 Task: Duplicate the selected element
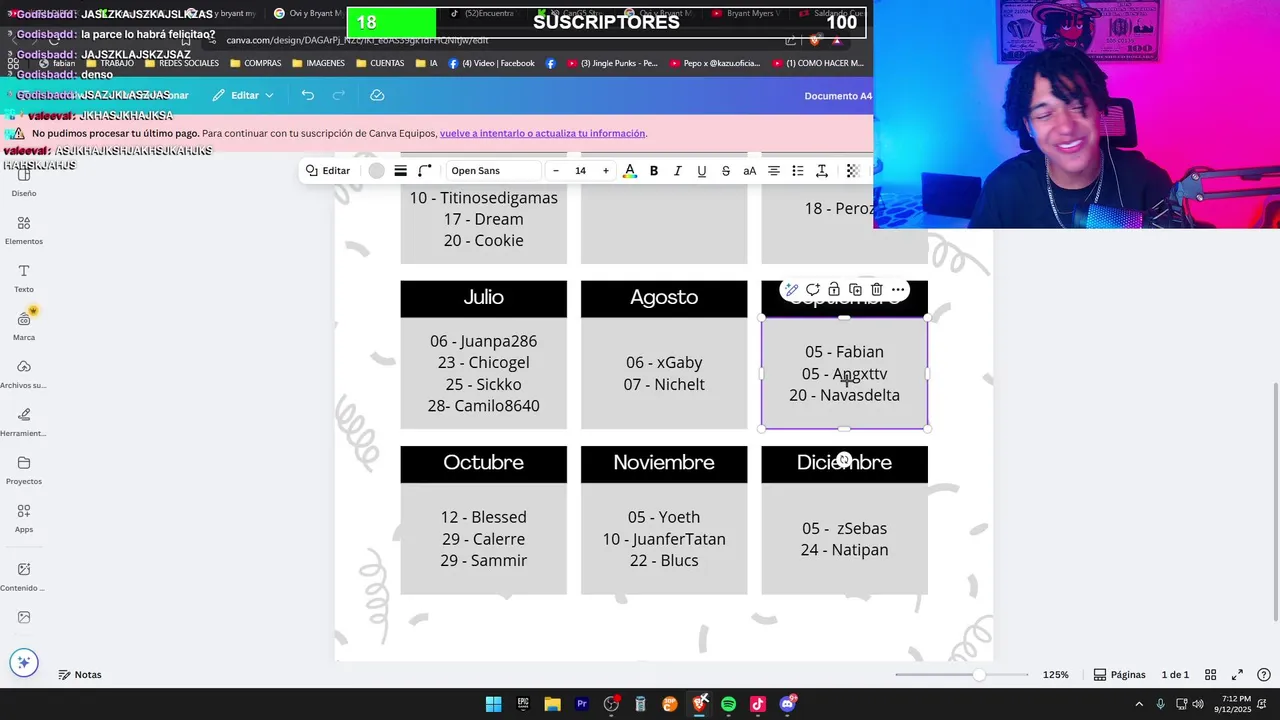tap(855, 290)
